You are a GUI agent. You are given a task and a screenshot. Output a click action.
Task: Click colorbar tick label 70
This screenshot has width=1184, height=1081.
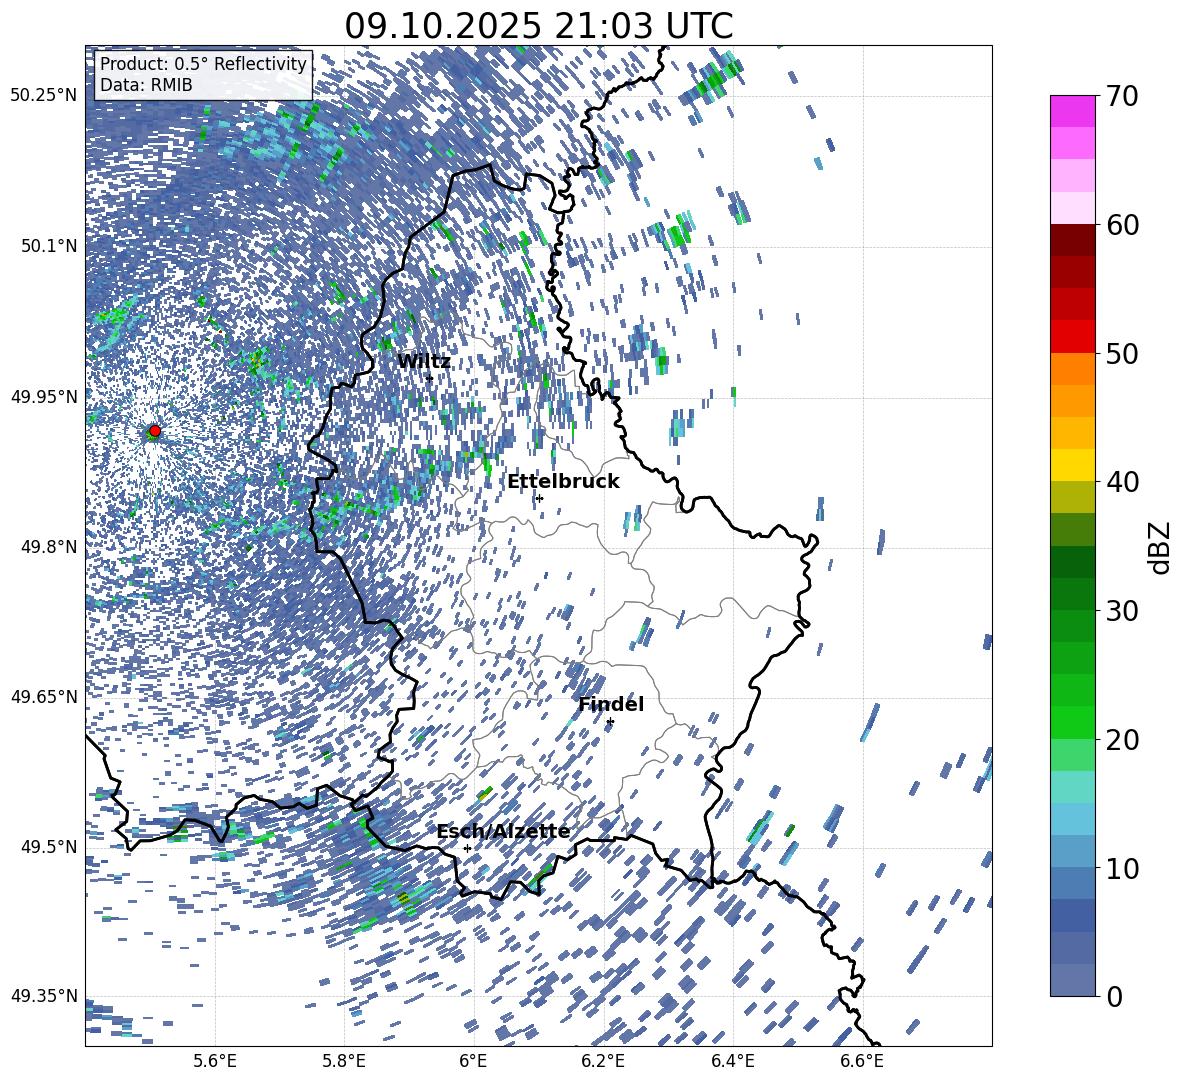pos(1122,96)
